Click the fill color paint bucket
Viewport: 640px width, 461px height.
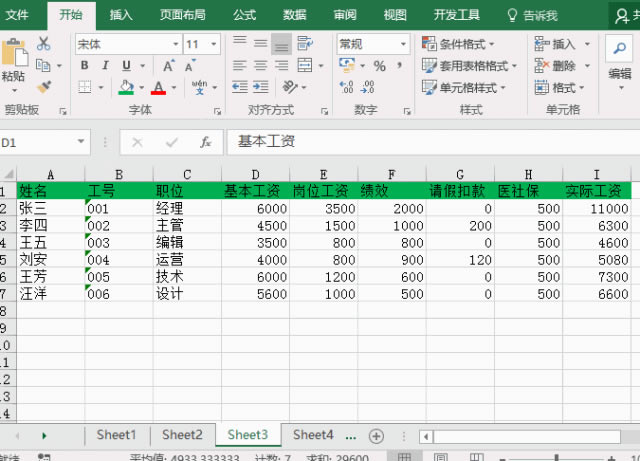pyautogui.click(x=126, y=88)
